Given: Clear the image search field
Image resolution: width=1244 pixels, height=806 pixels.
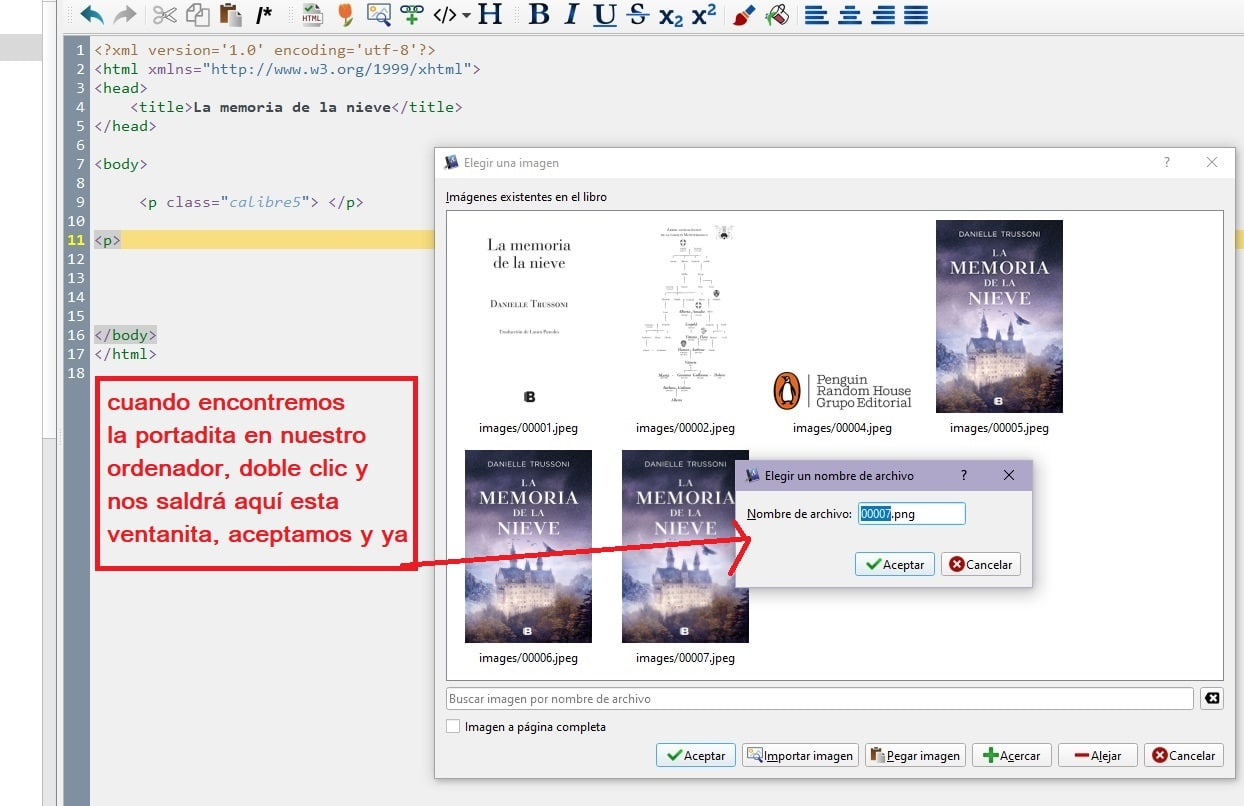Looking at the screenshot, I should click(1212, 699).
